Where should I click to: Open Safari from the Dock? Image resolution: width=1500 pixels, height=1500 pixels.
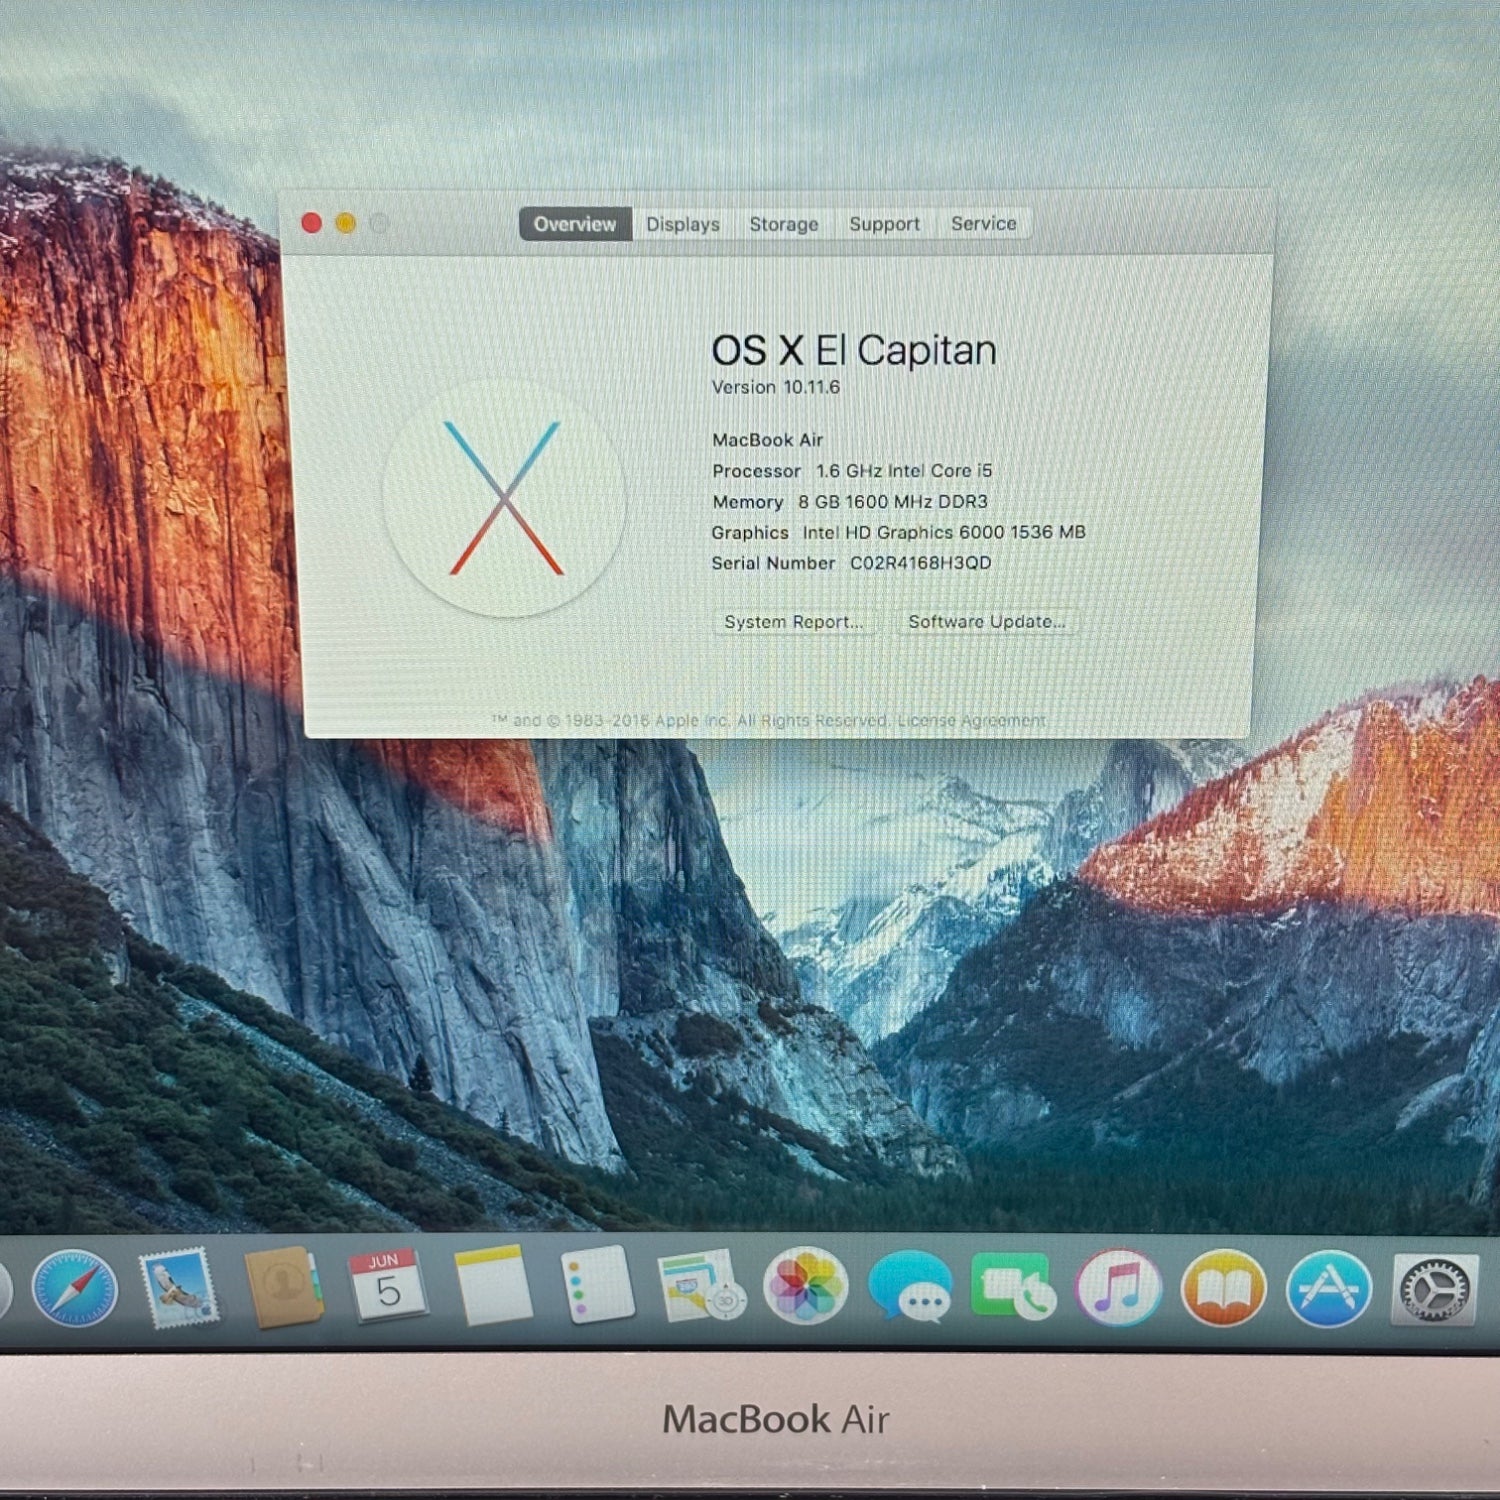click(x=75, y=1290)
